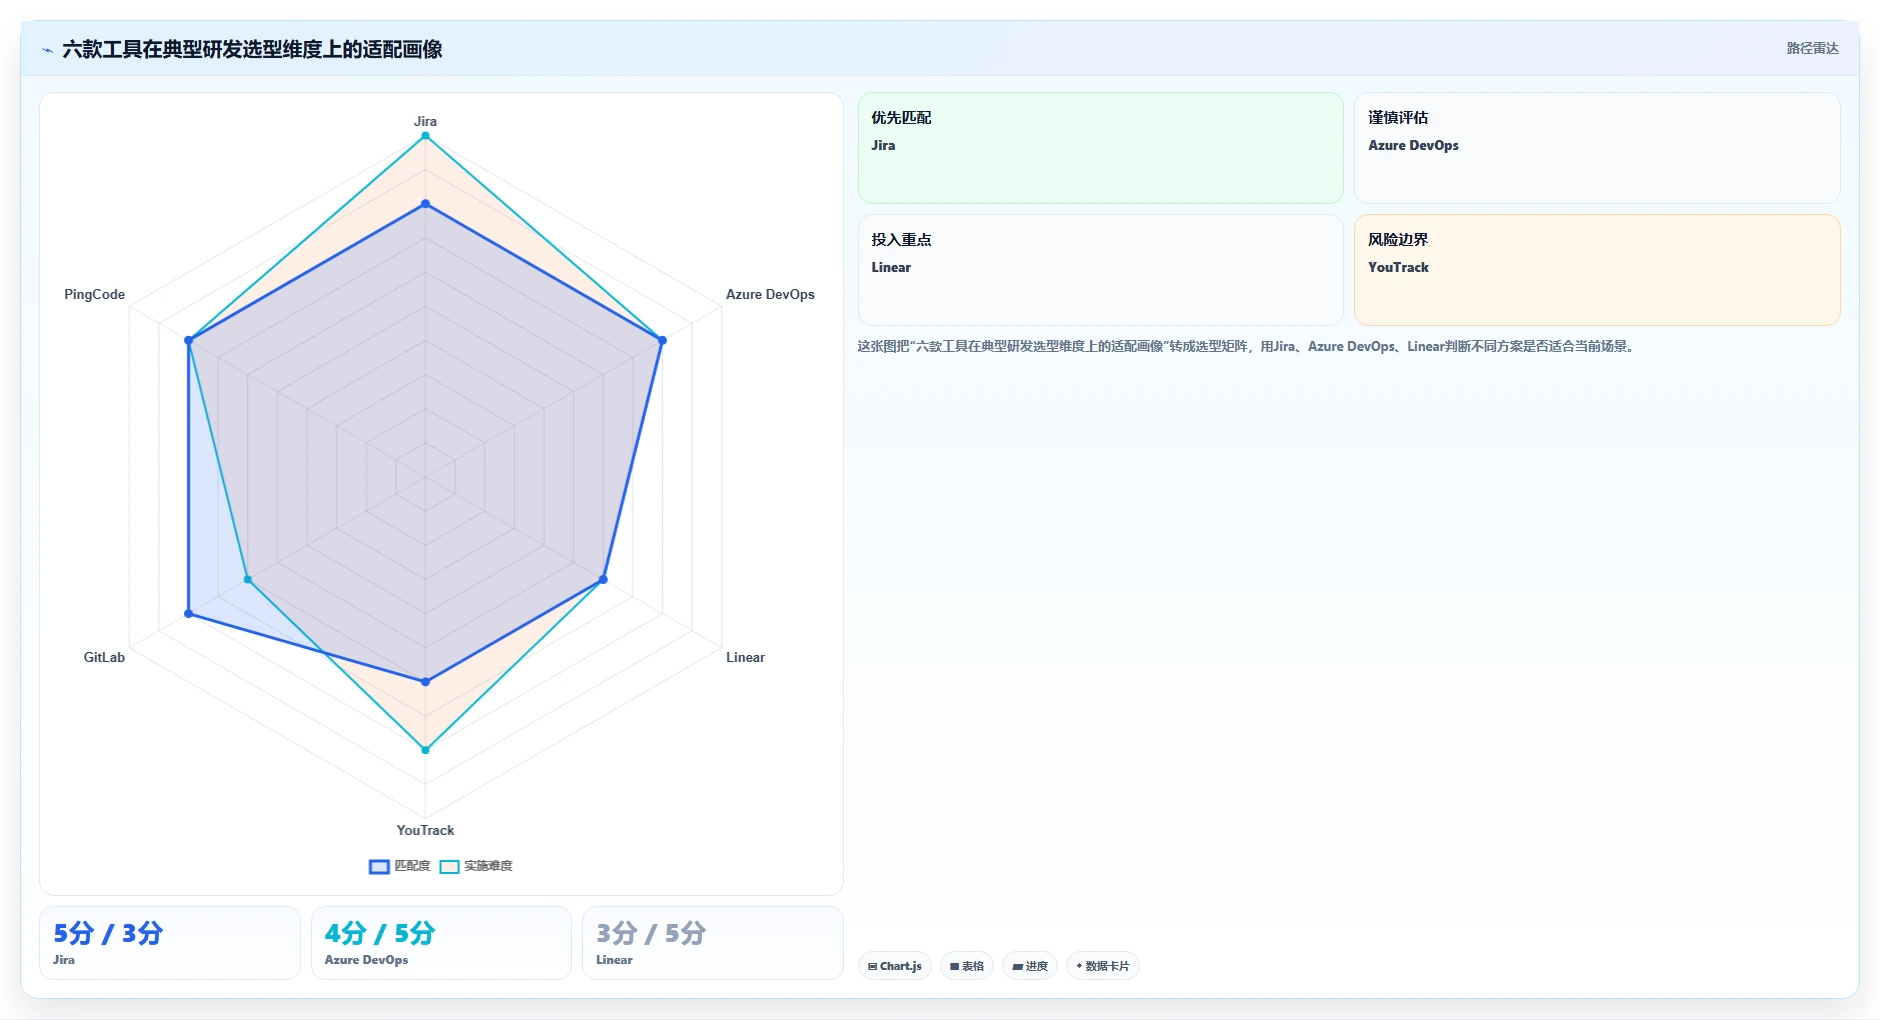Select the 5分 / 3分 Jira score card
Viewport: 1880px width, 1020px height.
(170, 943)
